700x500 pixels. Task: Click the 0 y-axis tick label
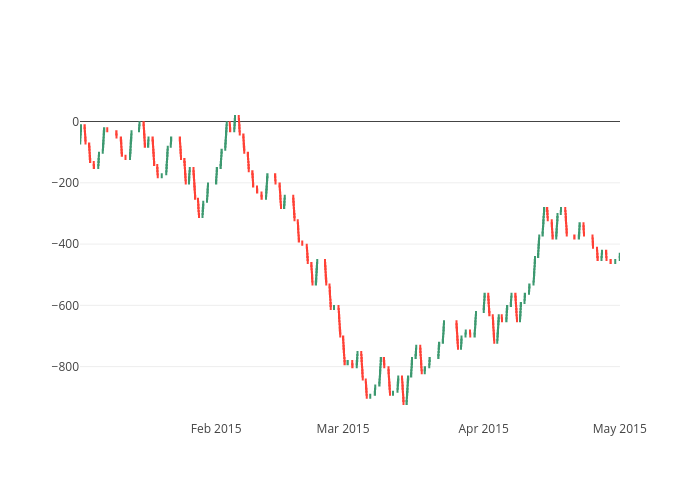75,122
